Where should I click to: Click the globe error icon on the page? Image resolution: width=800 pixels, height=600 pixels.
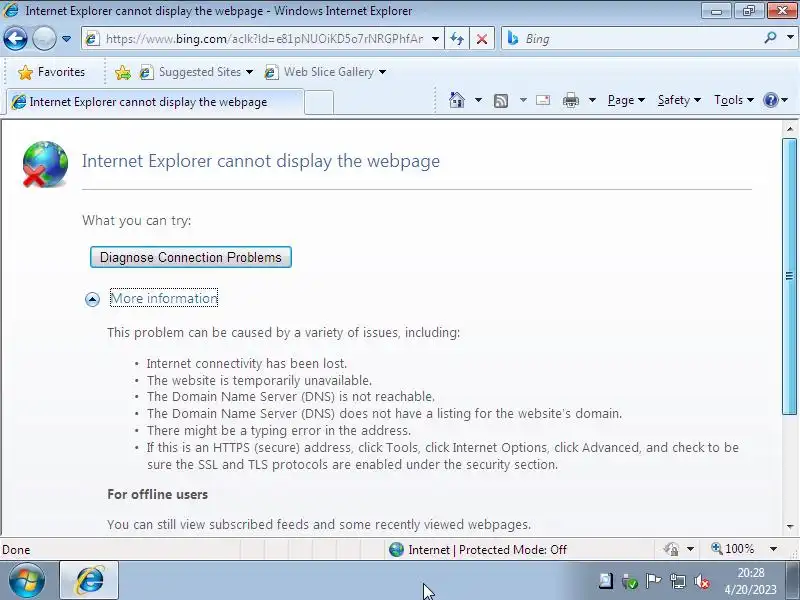click(x=45, y=164)
